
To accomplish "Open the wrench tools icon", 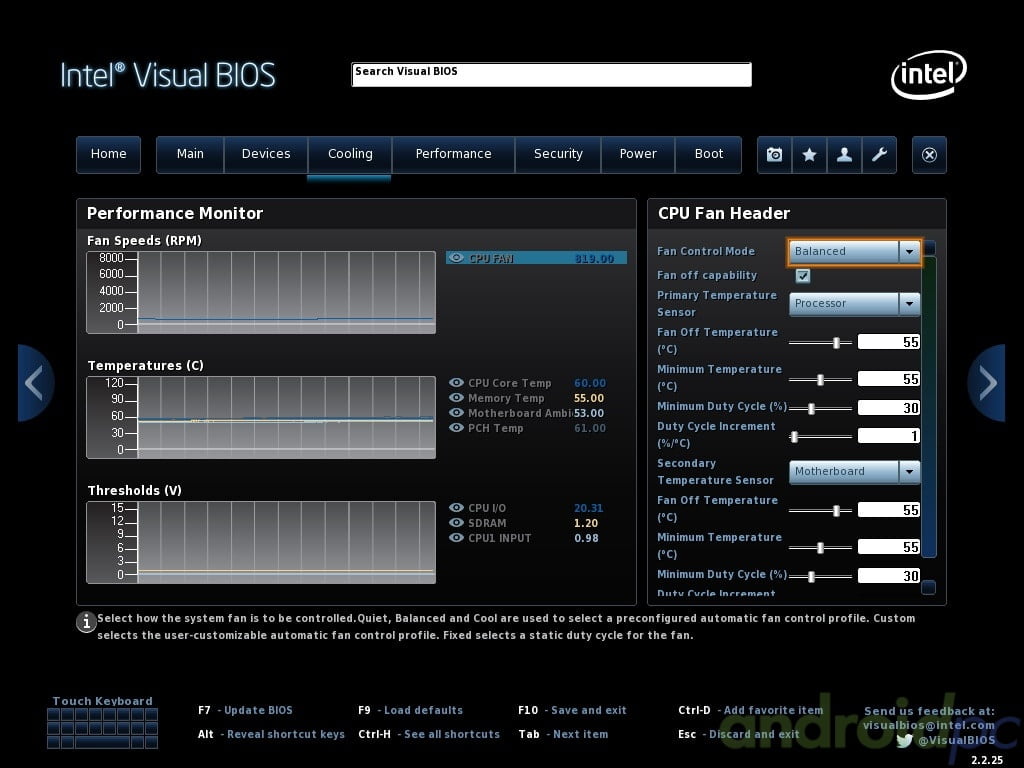I will click(x=879, y=155).
